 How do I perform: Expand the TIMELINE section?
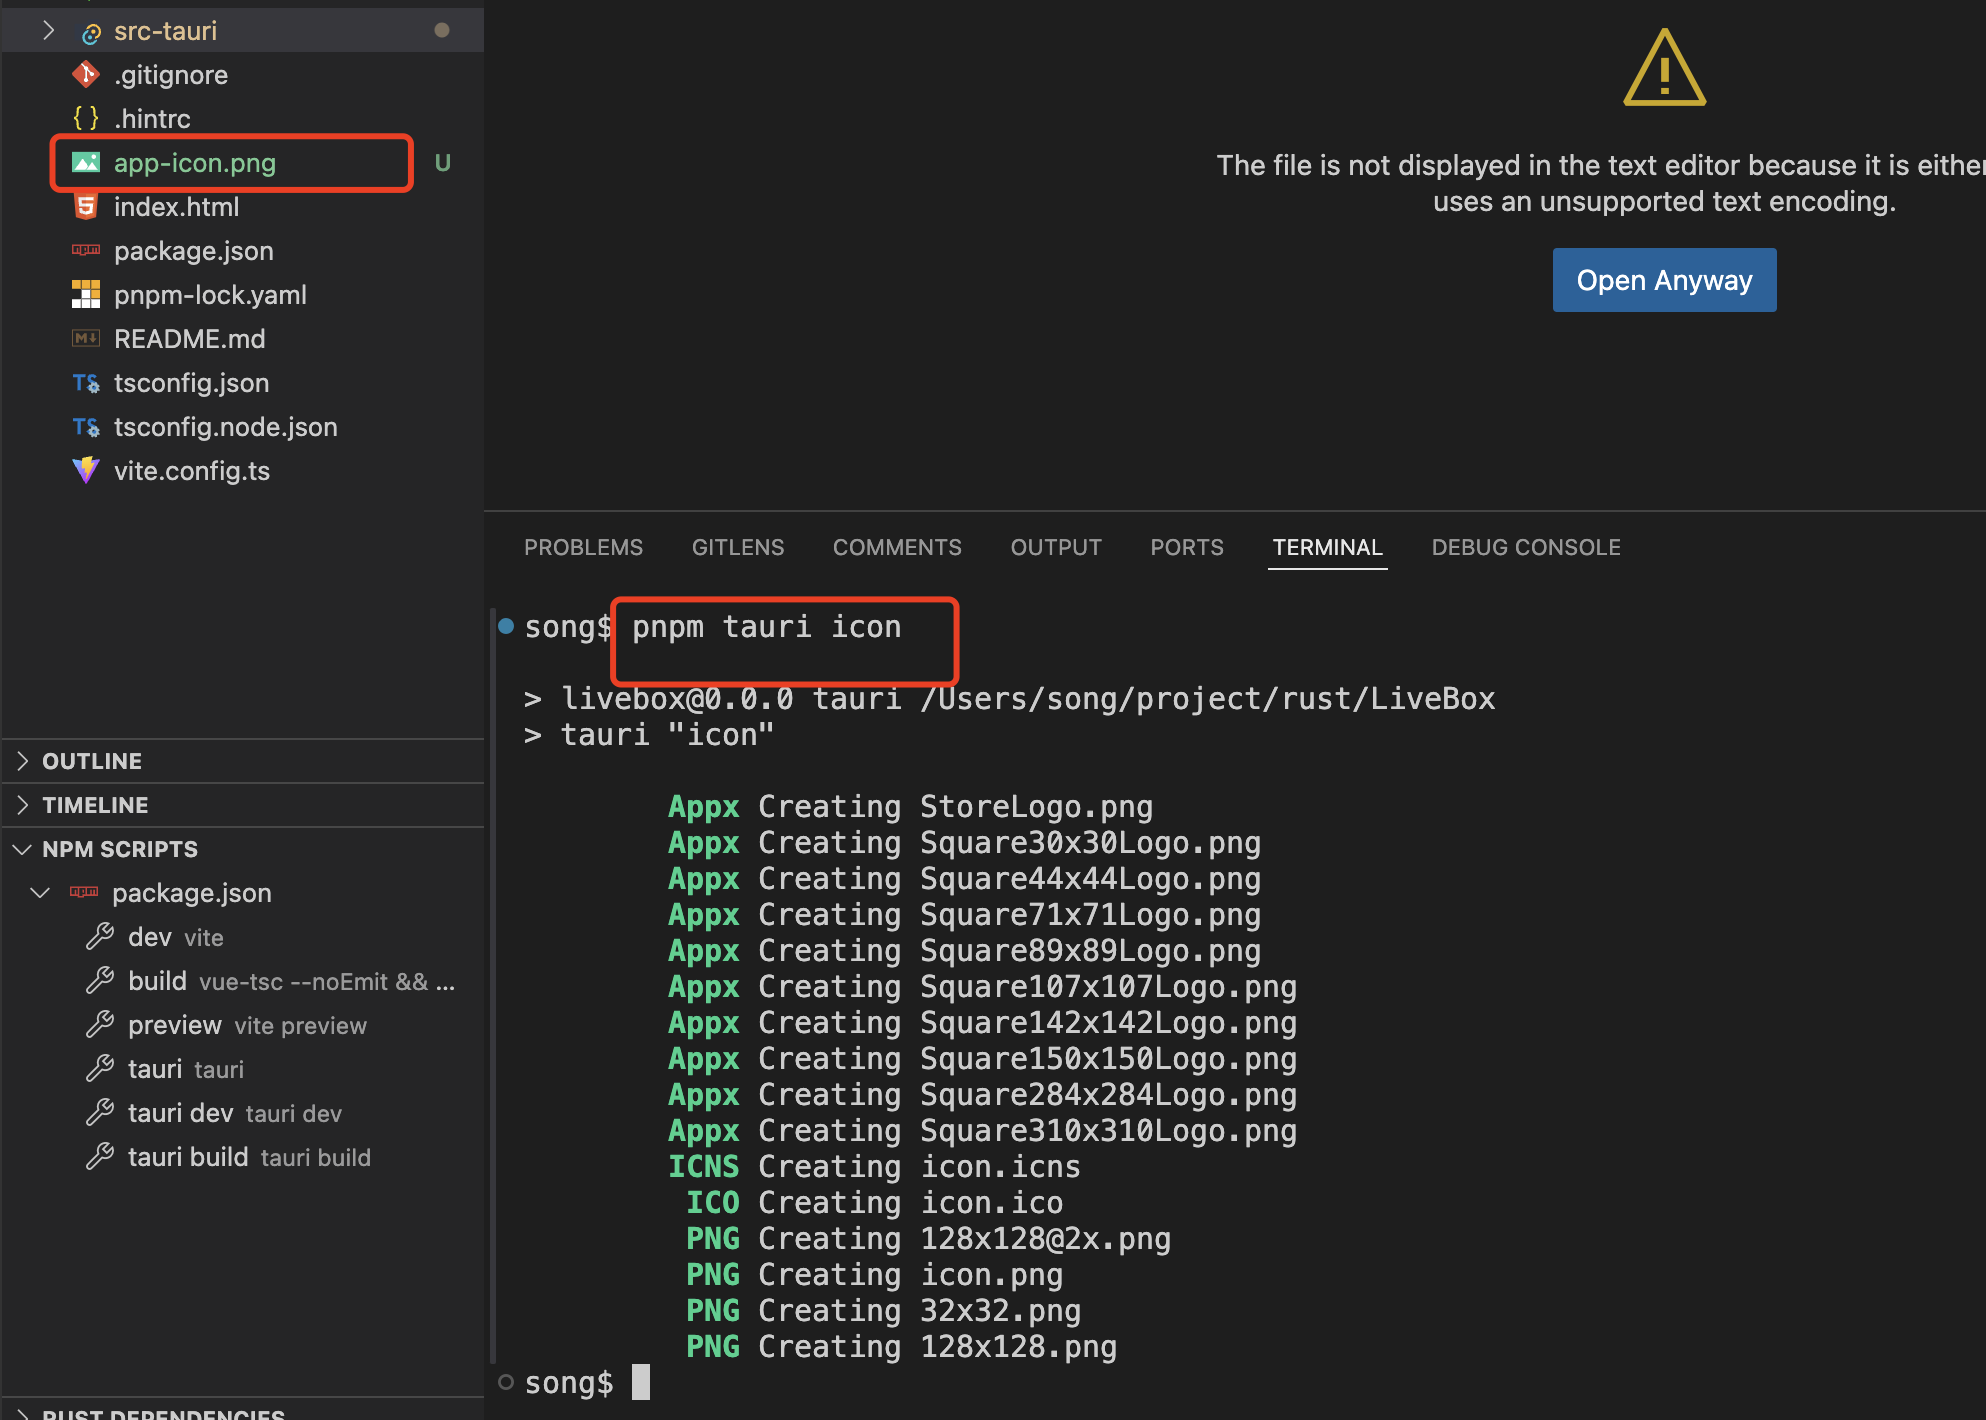[23, 805]
